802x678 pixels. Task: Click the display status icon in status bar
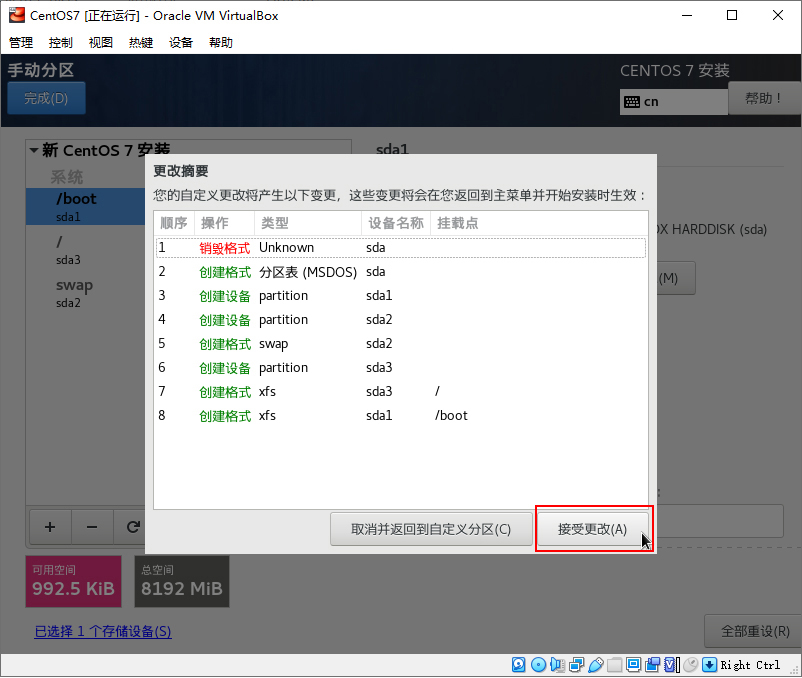pos(633,664)
